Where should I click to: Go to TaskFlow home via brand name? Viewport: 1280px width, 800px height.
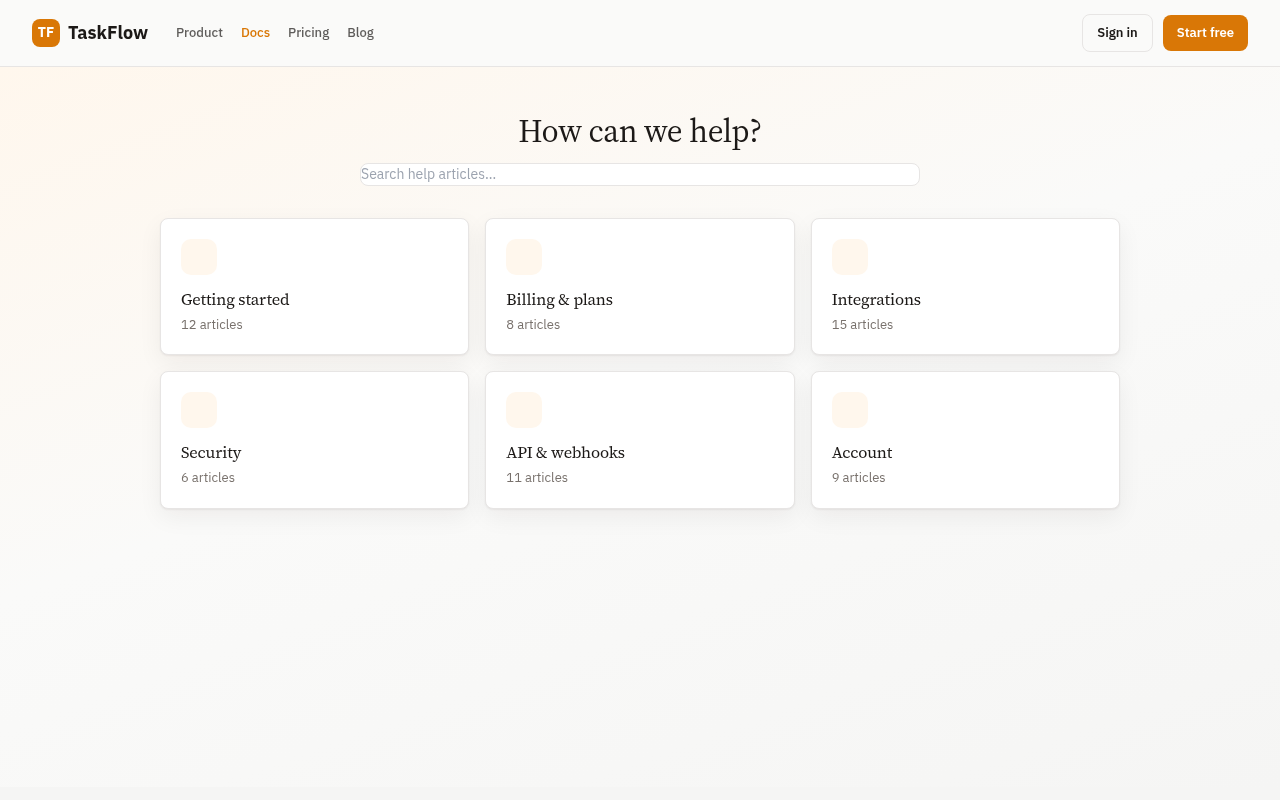[x=108, y=33]
